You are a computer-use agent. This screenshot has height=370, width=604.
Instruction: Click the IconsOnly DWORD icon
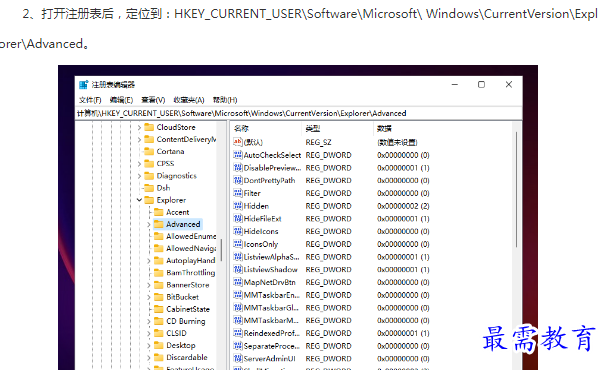tap(238, 244)
